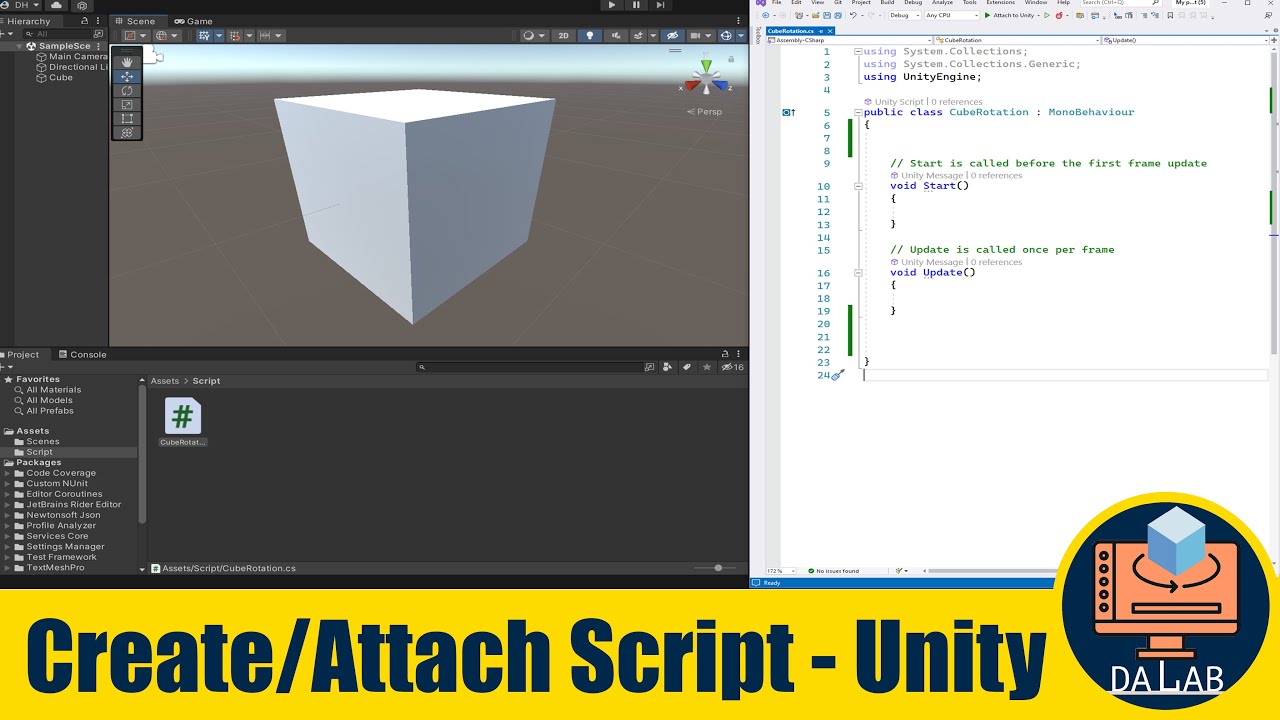The width and height of the screenshot is (1280, 720).
Task: Open the Unity cloud services icon
Action: [x=56, y=5]
